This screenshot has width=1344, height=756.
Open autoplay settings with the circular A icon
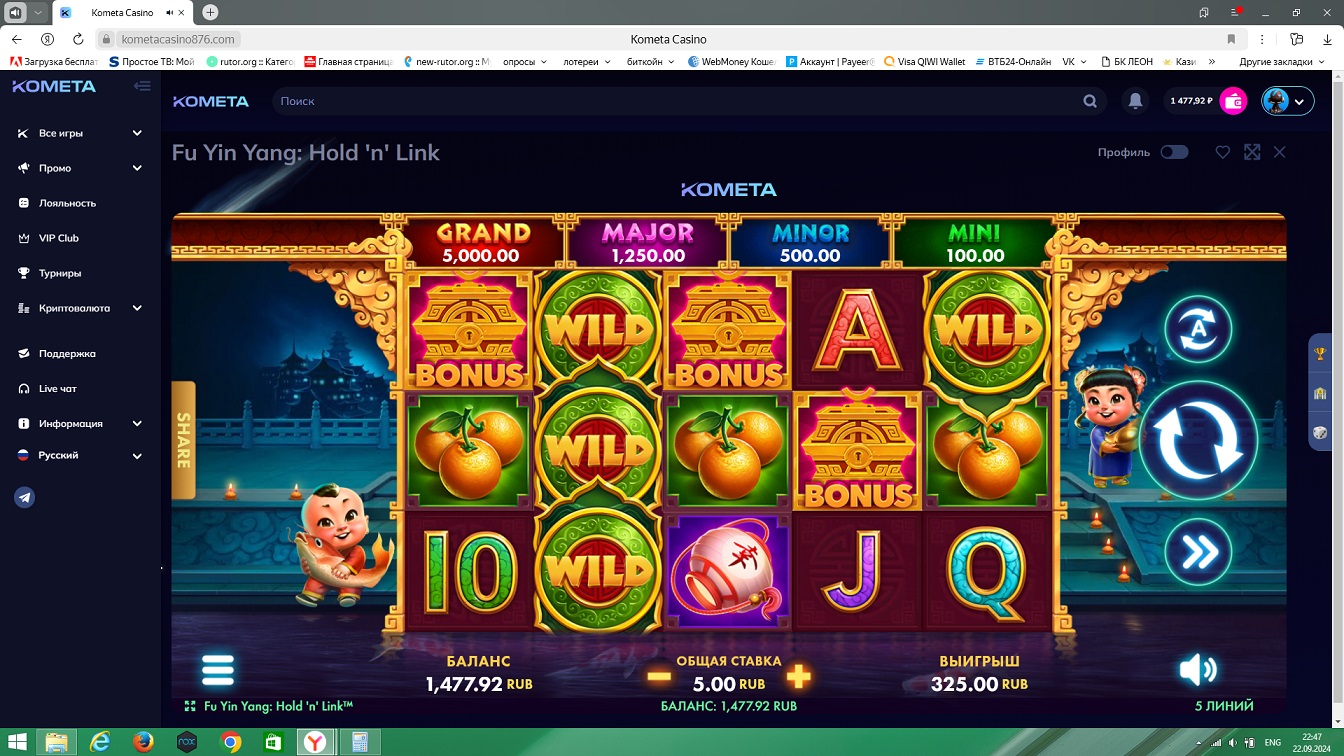1198,329
